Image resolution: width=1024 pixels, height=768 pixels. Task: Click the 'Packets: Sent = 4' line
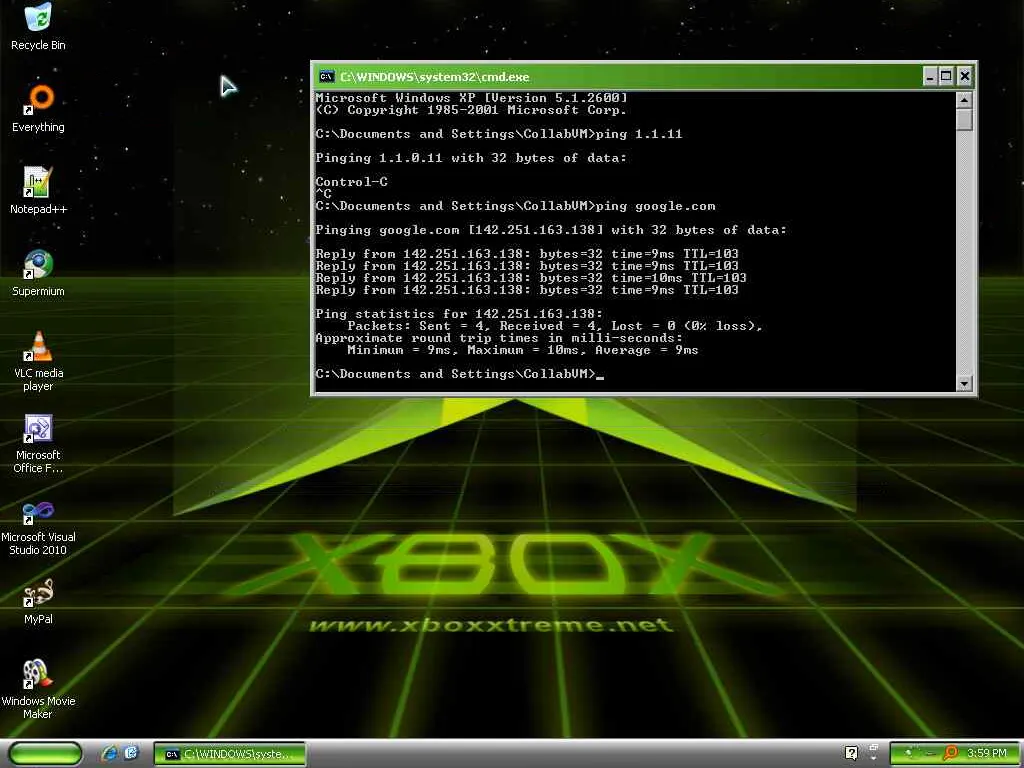tap(555, 326)
